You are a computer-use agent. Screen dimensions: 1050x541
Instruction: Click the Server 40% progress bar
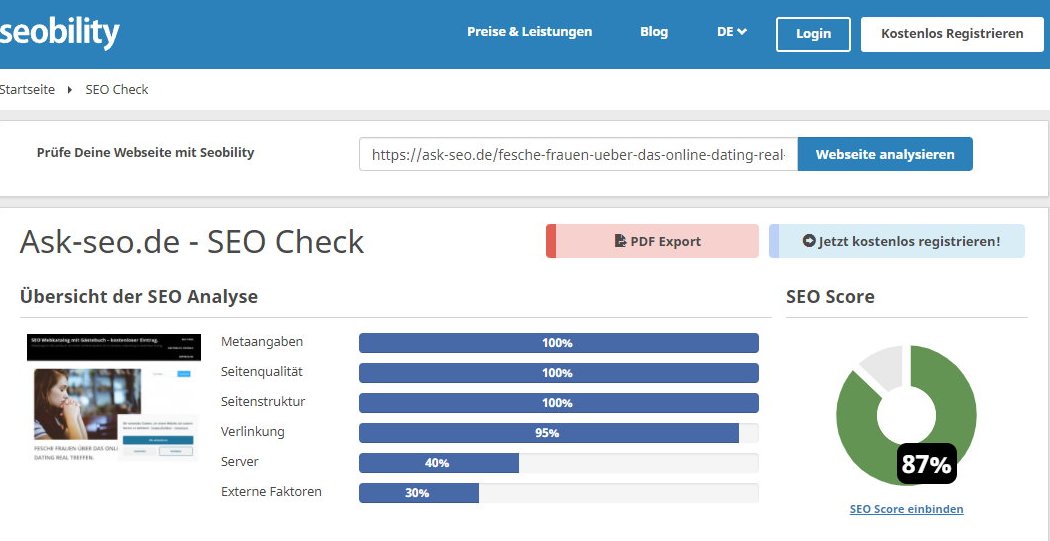pyautogui.click(x=558, y=463)
